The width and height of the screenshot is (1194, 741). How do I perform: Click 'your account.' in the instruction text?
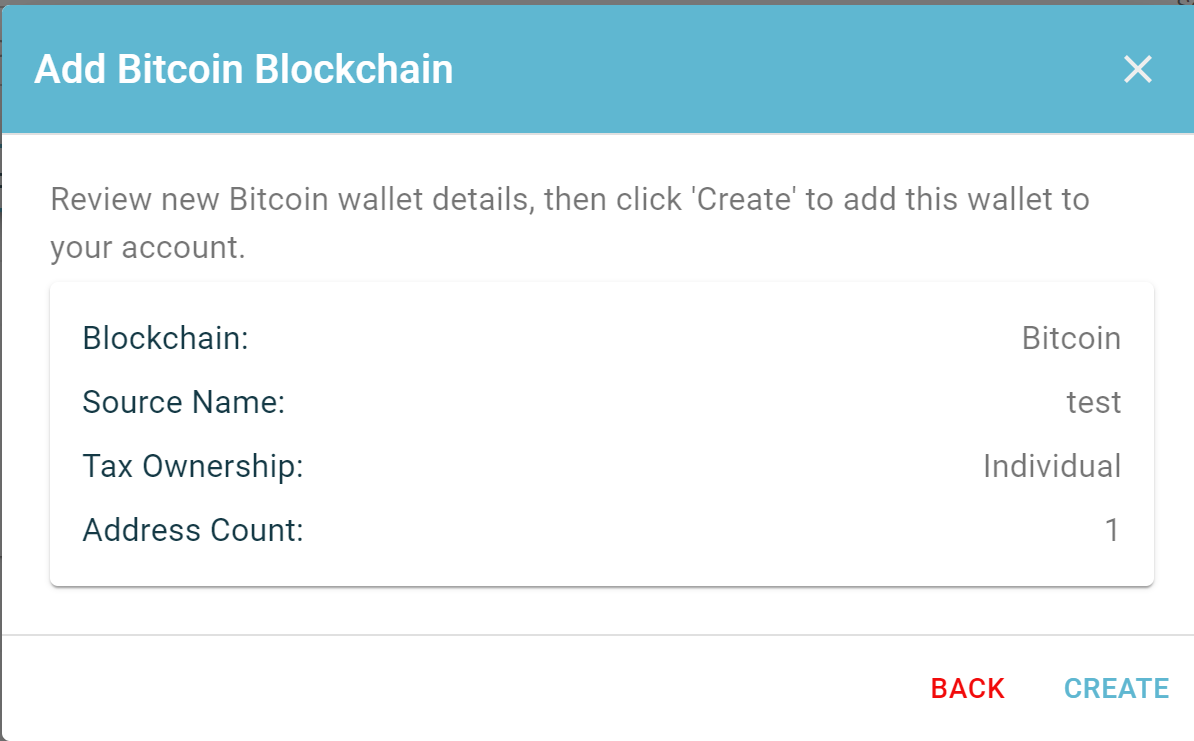tap(148, 247)
